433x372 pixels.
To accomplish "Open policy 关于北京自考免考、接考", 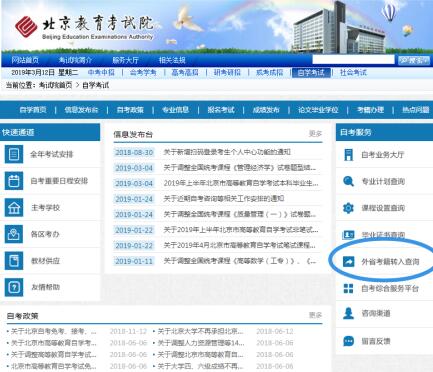I will coord(53,331).
